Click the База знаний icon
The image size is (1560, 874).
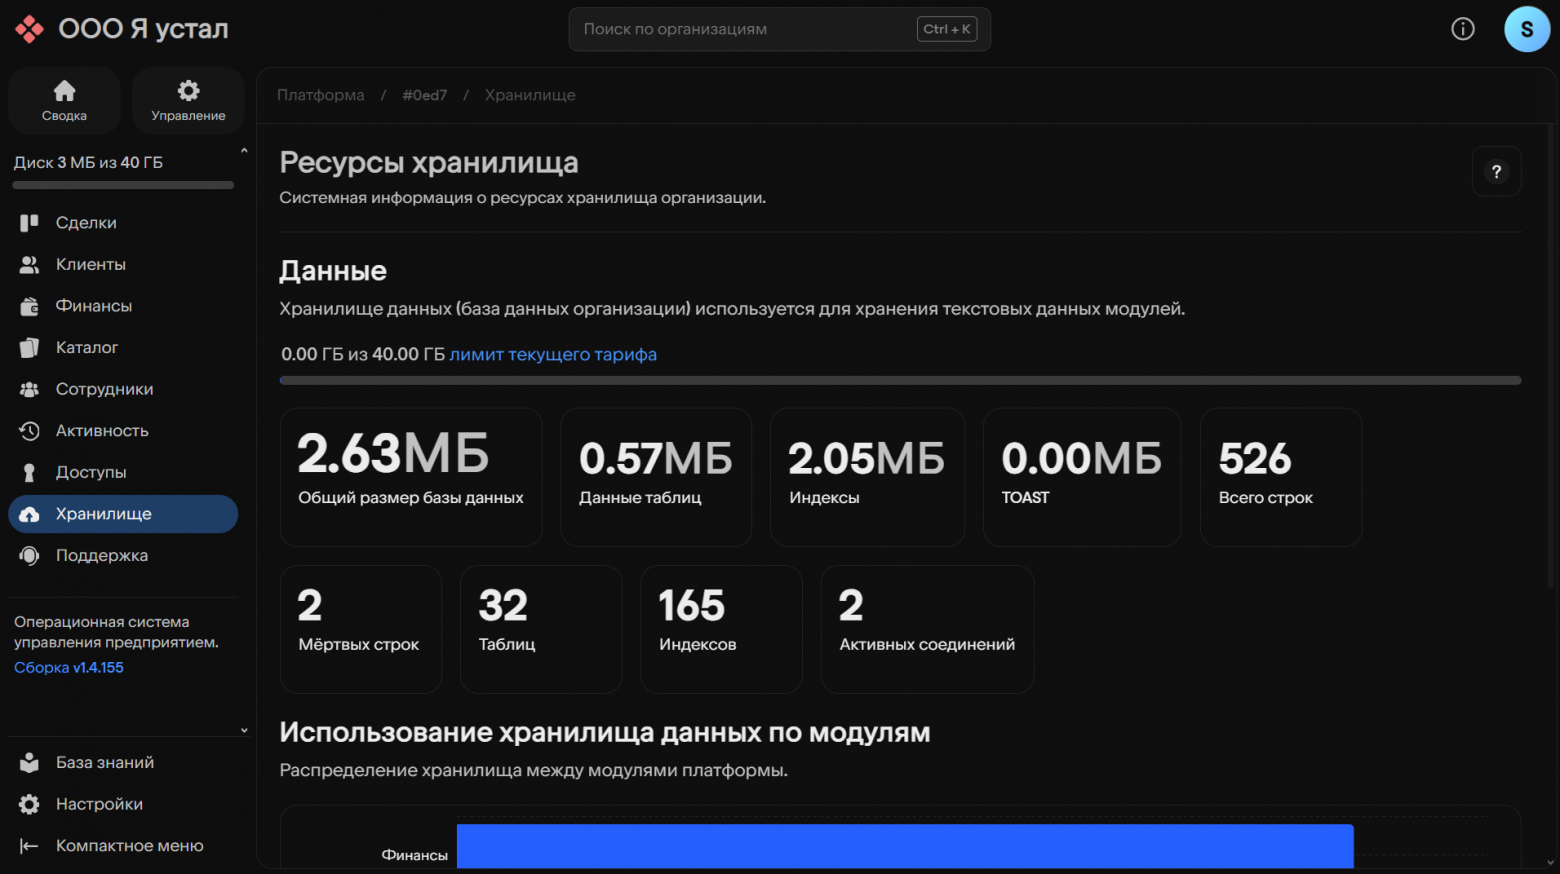click(x=29, y=762)
